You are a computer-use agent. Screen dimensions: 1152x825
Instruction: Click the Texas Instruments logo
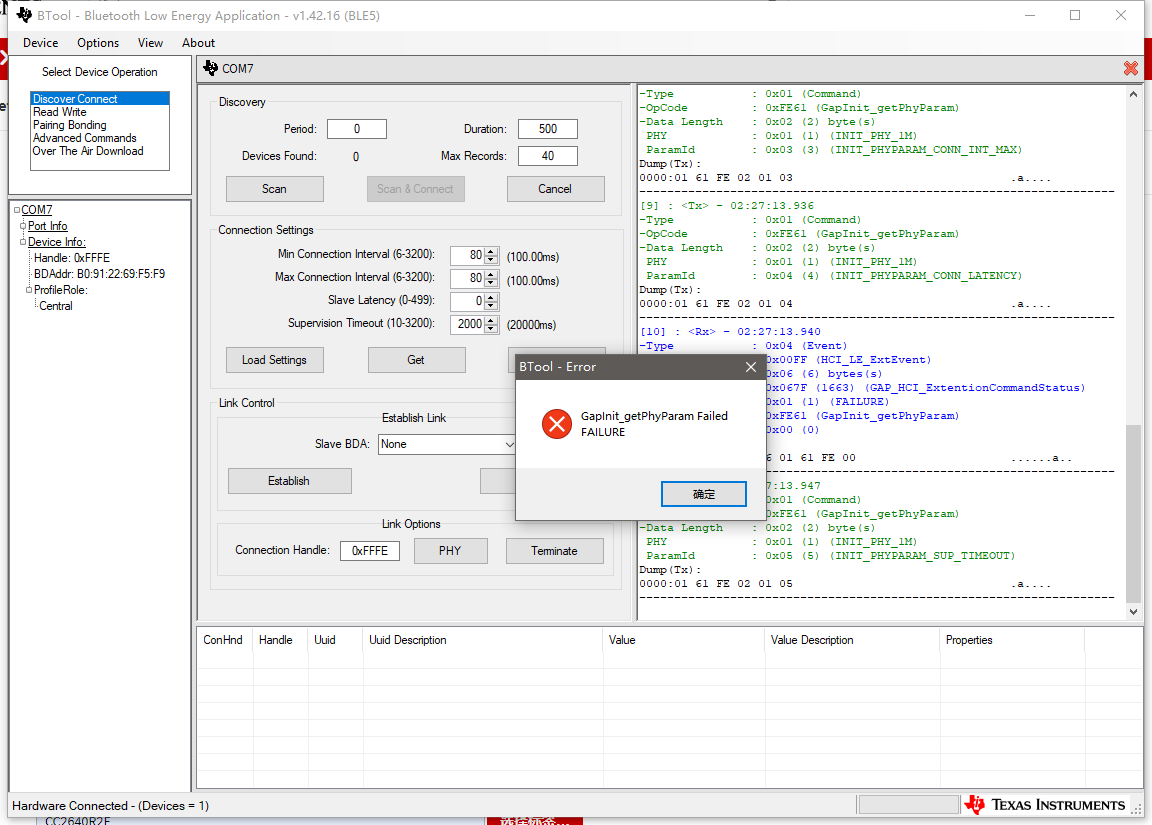[x=1047, y=805]
